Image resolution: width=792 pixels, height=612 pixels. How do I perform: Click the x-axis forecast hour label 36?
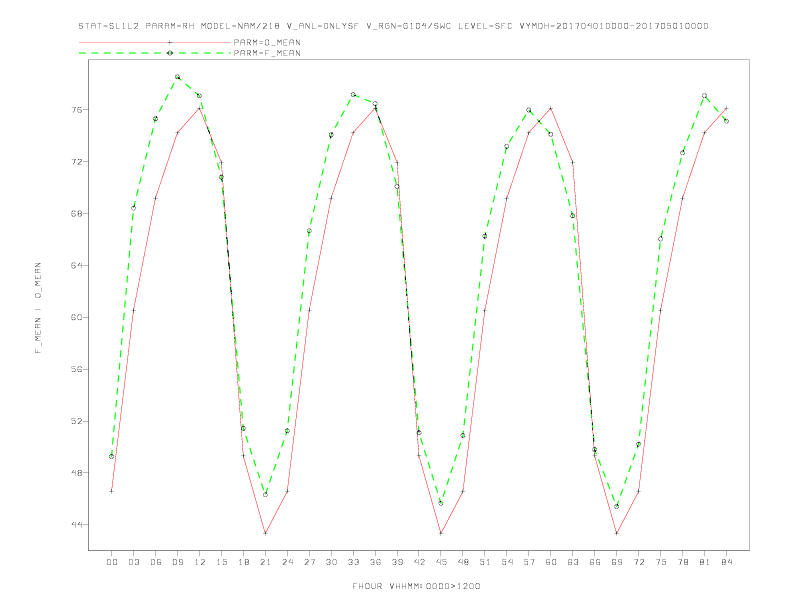coord(375,562)
